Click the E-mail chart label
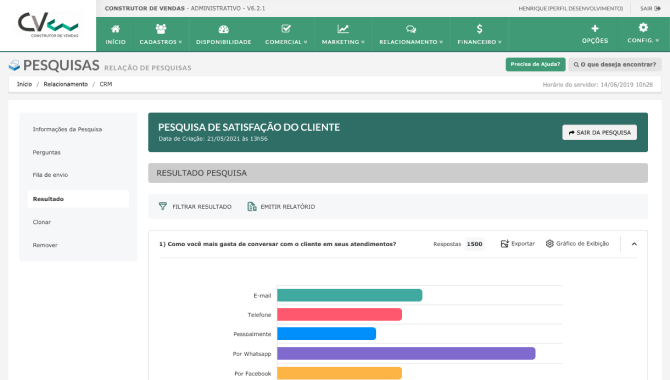 pos(262,295)
